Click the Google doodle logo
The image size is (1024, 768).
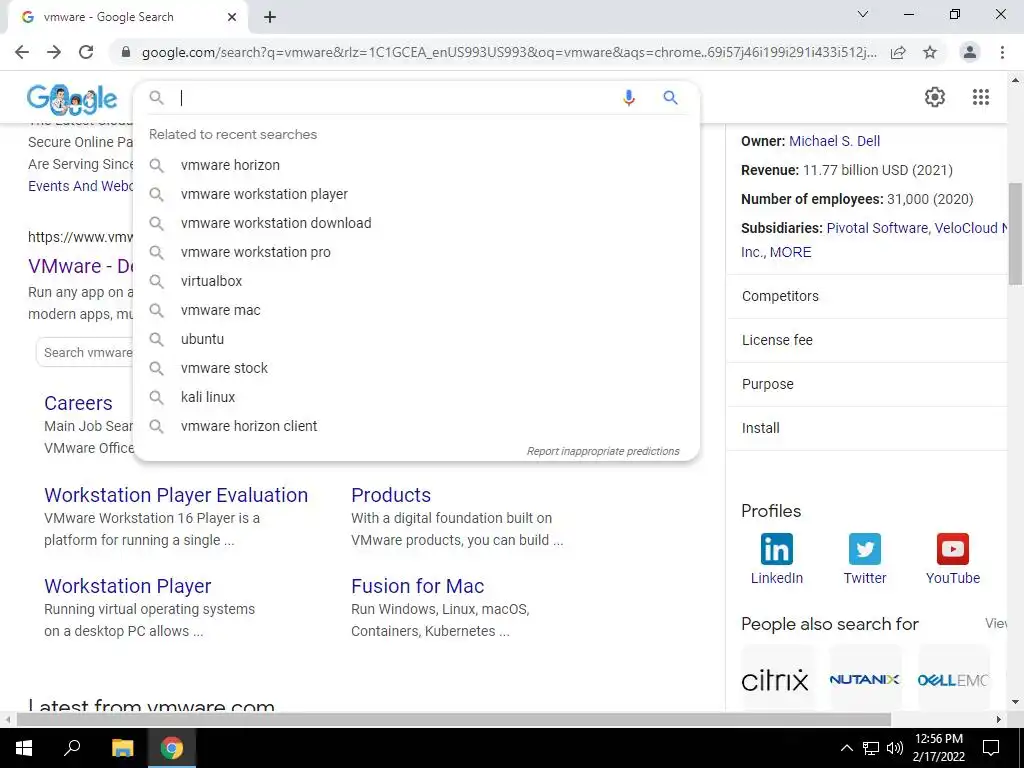[72, 98]
